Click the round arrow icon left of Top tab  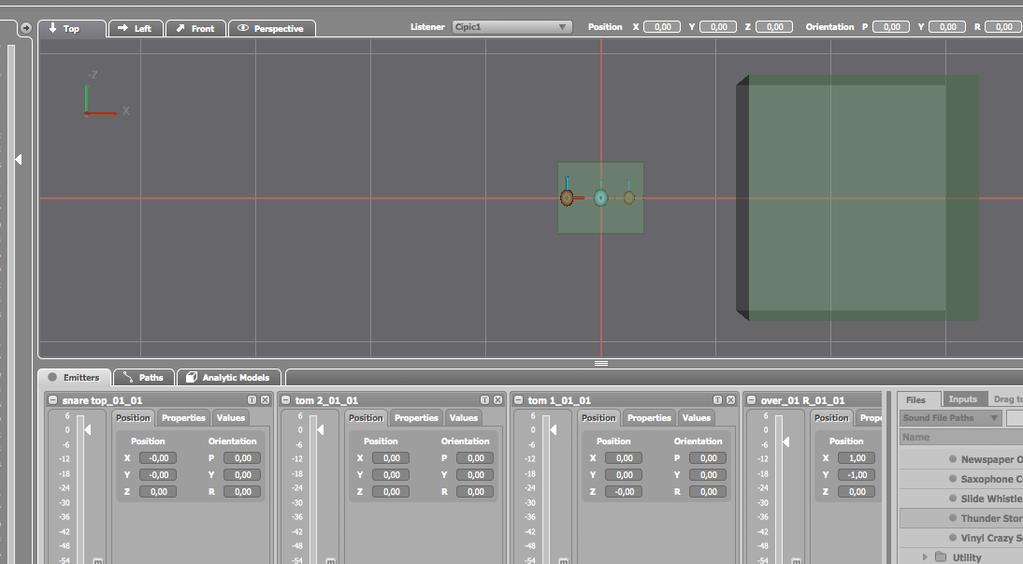25,28
